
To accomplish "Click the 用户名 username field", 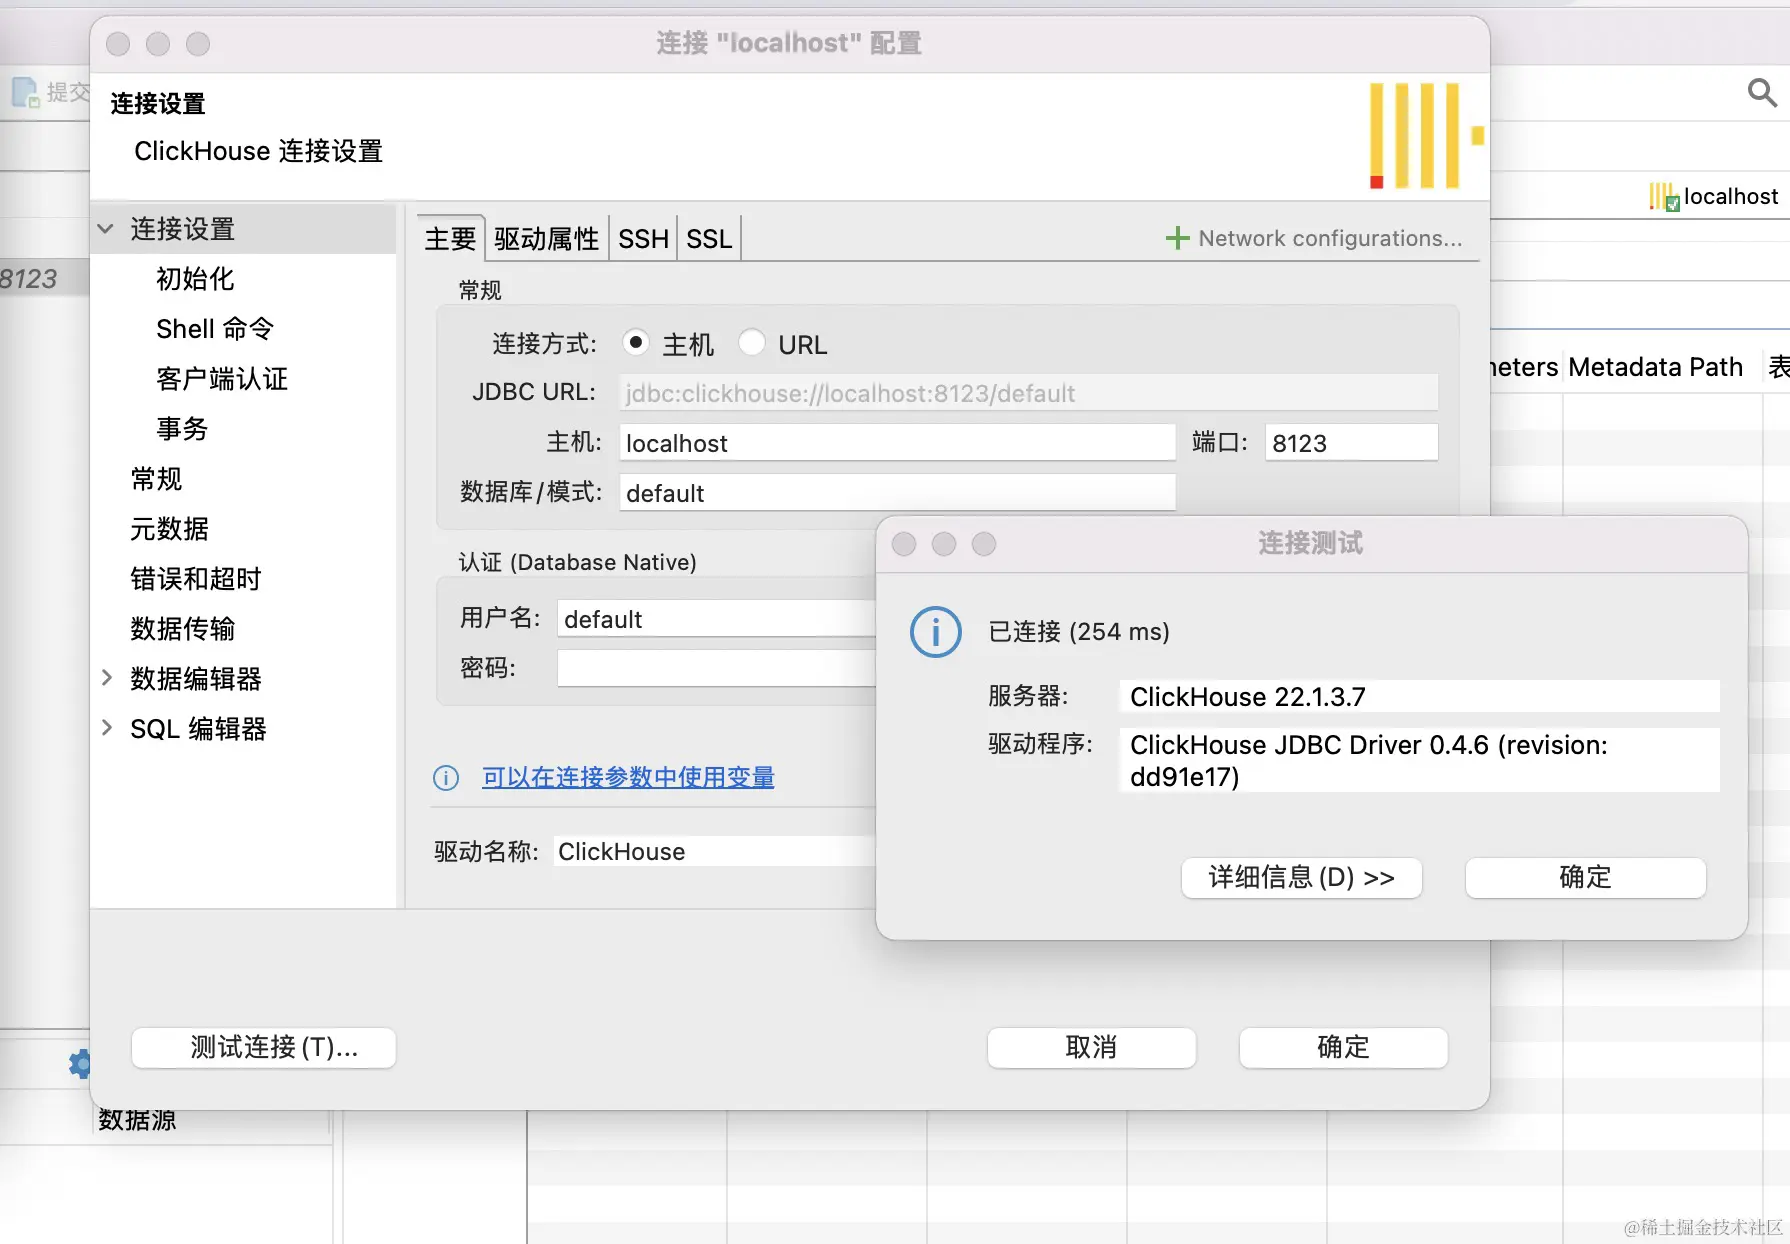I will [716, 619].
